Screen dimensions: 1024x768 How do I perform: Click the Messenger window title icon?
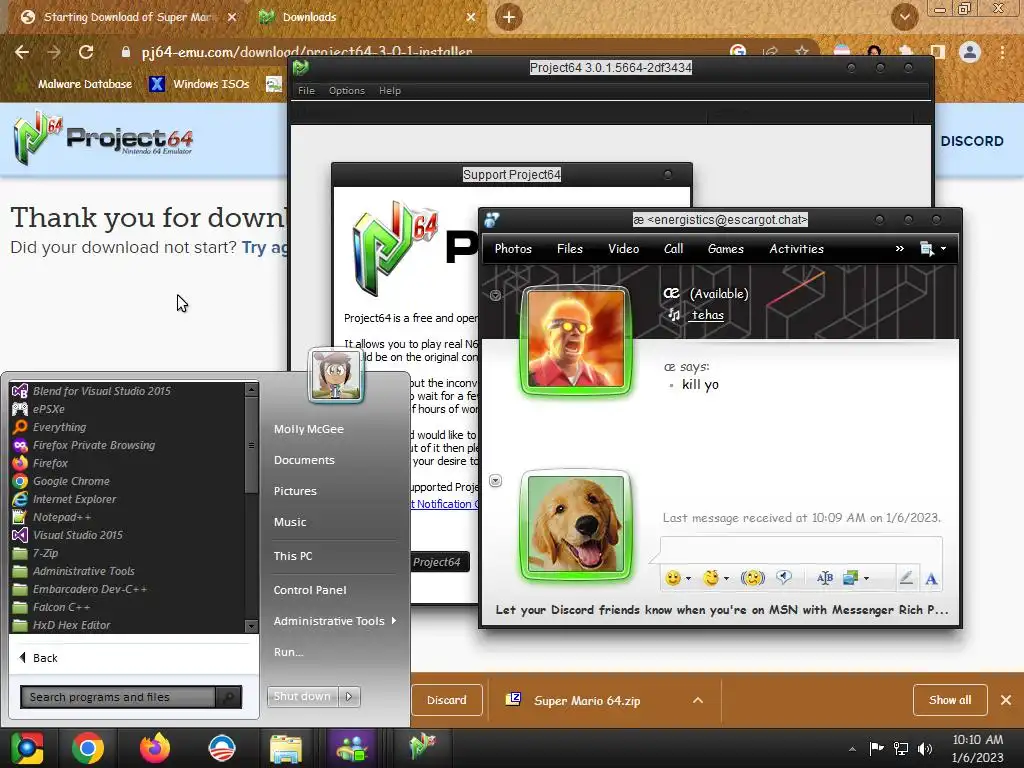492,220
